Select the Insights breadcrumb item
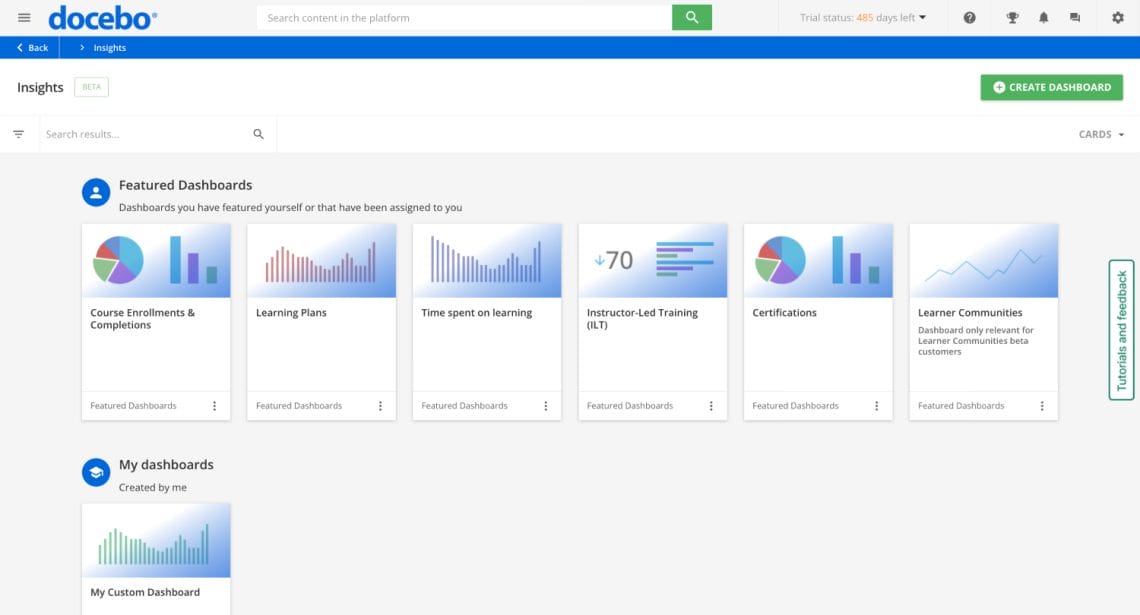 pos(109,48)
